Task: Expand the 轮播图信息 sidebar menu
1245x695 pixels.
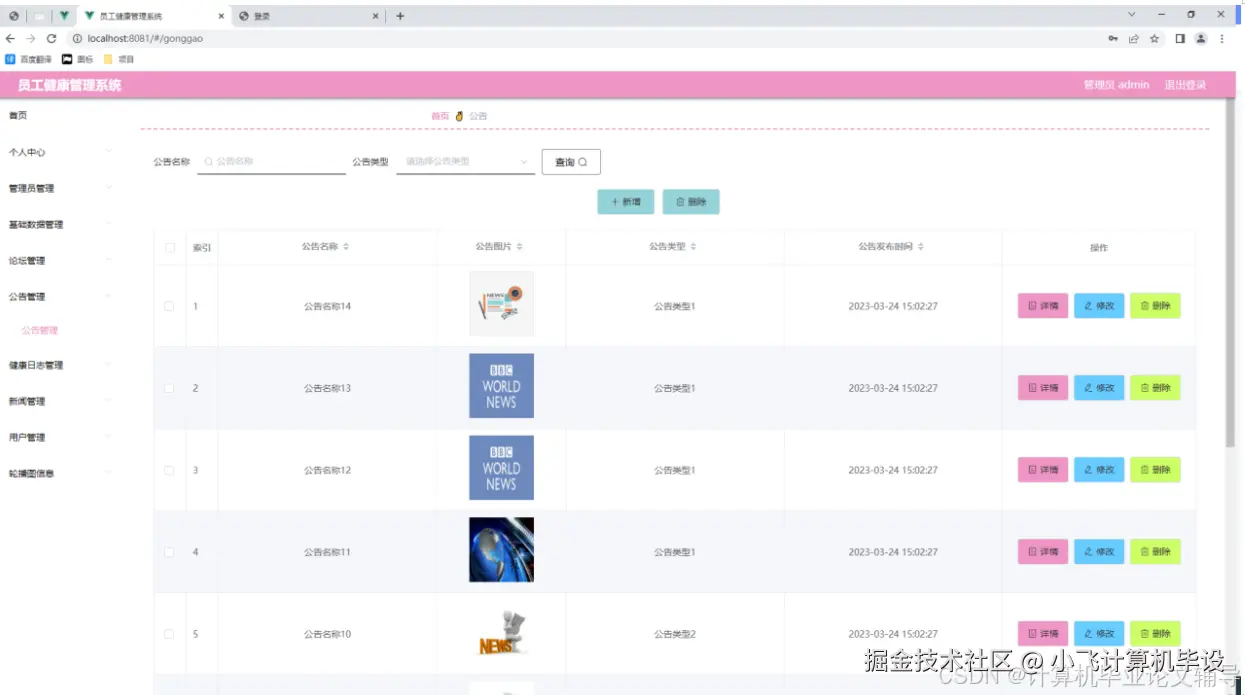Action: [x=60, y=473]
